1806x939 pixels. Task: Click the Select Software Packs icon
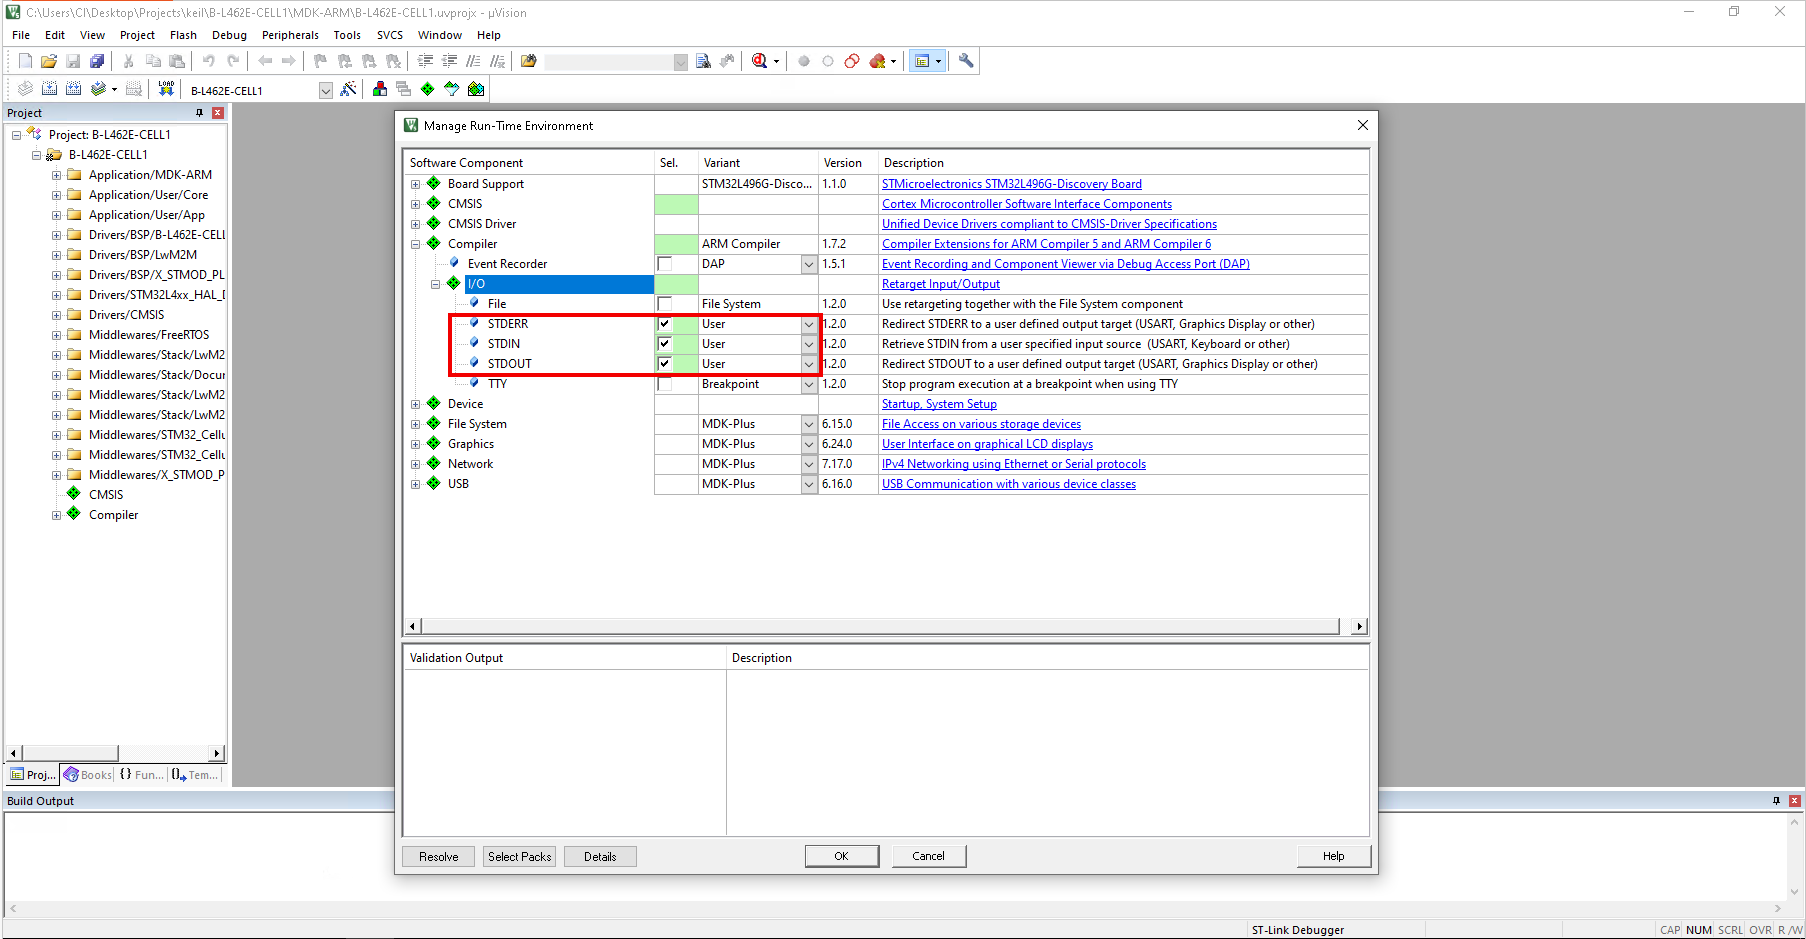(x=452, y=89)
